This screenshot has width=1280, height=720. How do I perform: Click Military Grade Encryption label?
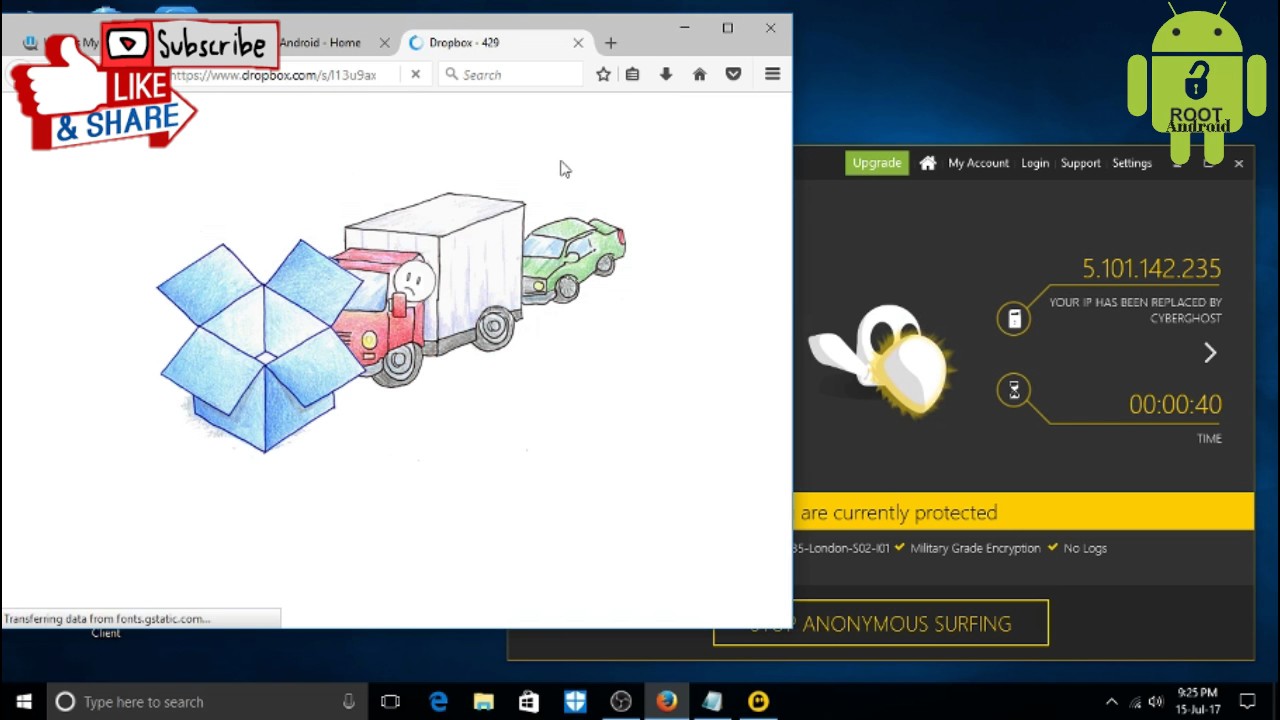coord(975,548)
